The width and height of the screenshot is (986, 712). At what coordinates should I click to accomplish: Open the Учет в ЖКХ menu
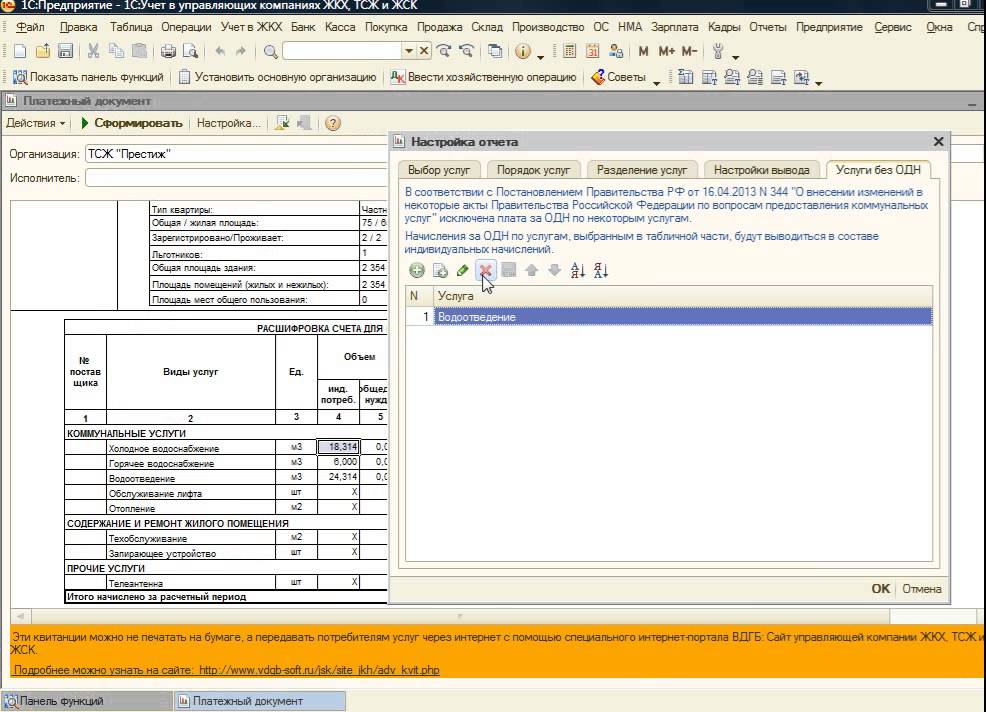click(252, 27)
